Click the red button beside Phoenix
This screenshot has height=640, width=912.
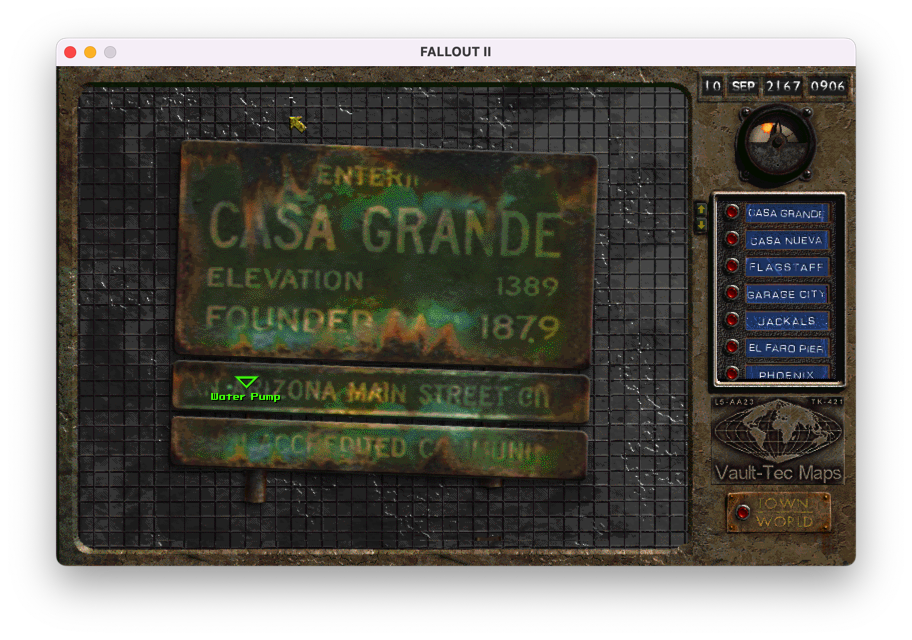[732, 372]
